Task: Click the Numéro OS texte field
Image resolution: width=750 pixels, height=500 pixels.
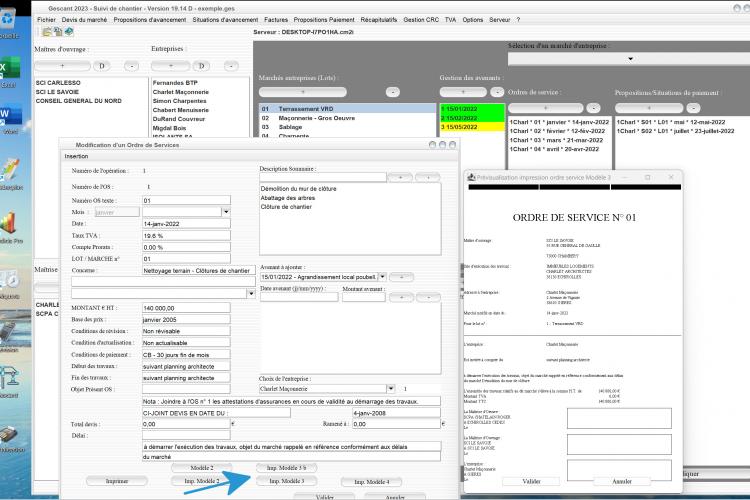Action: coord(186,200)
